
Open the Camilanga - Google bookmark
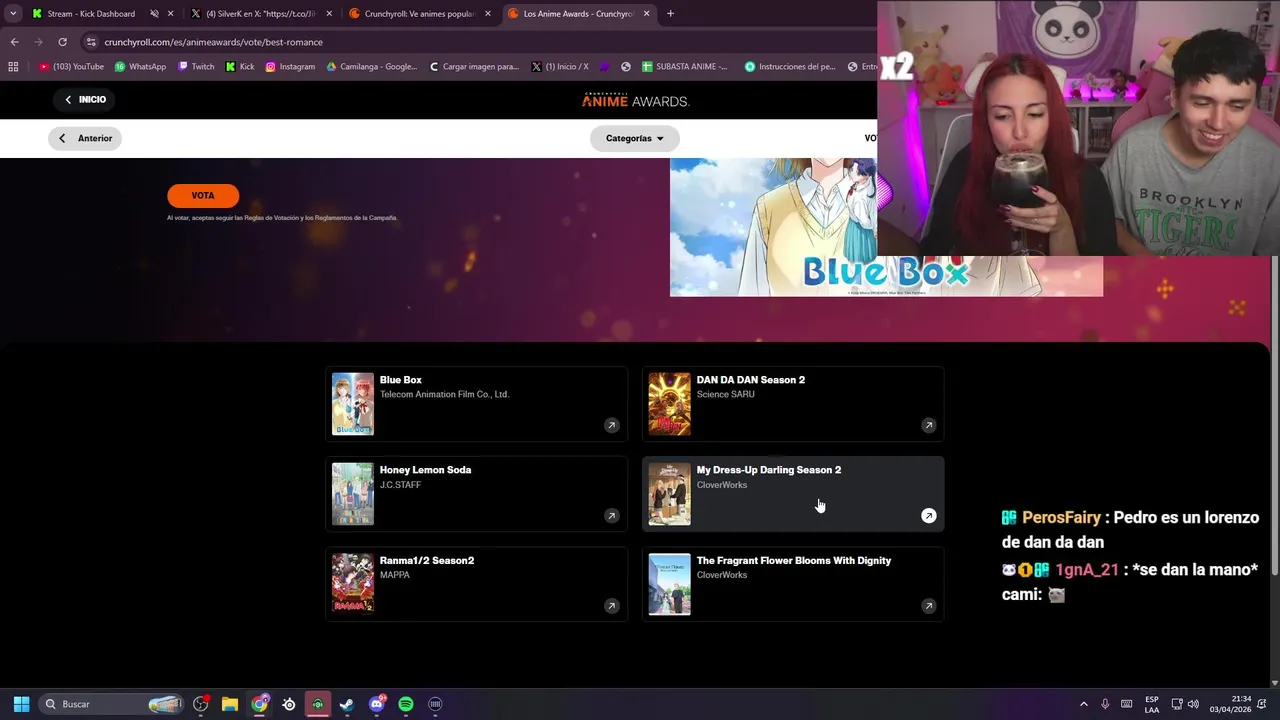point(370,67)
